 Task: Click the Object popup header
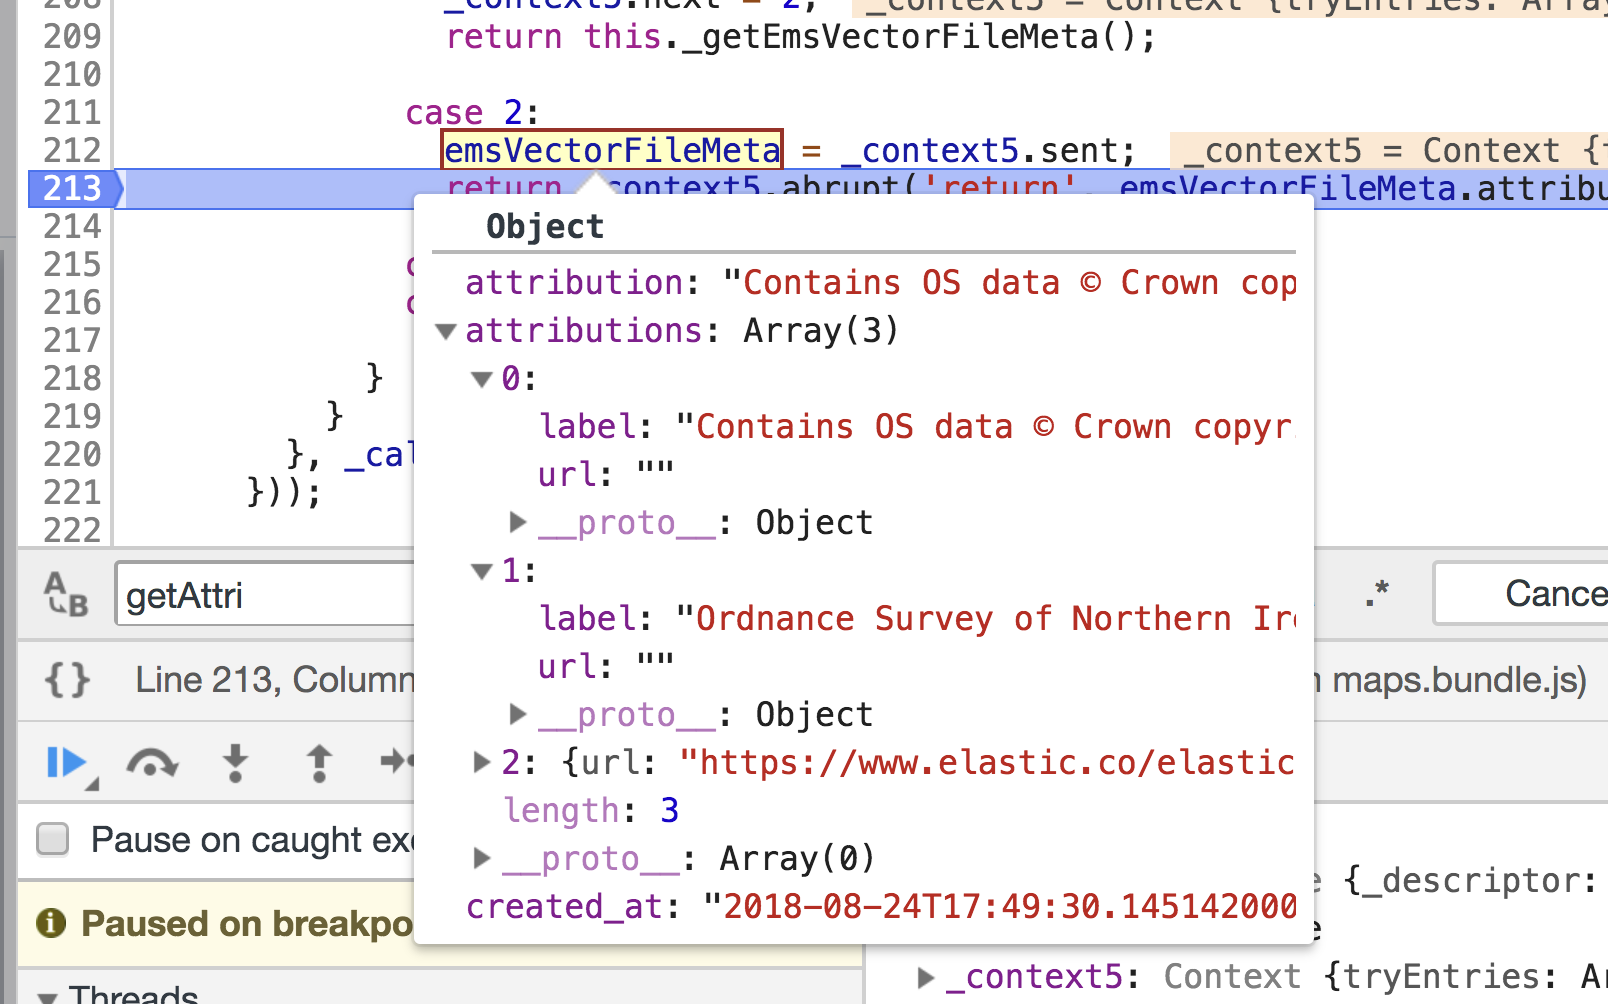coord(545,227)
